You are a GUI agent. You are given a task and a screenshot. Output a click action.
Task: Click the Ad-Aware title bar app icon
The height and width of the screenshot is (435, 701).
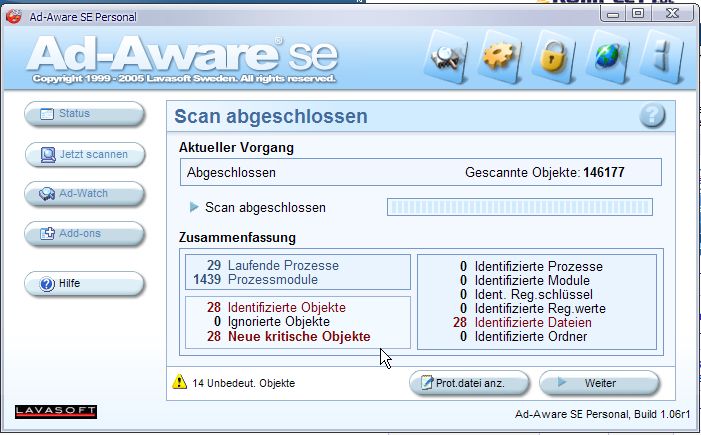tap(14, 17)
